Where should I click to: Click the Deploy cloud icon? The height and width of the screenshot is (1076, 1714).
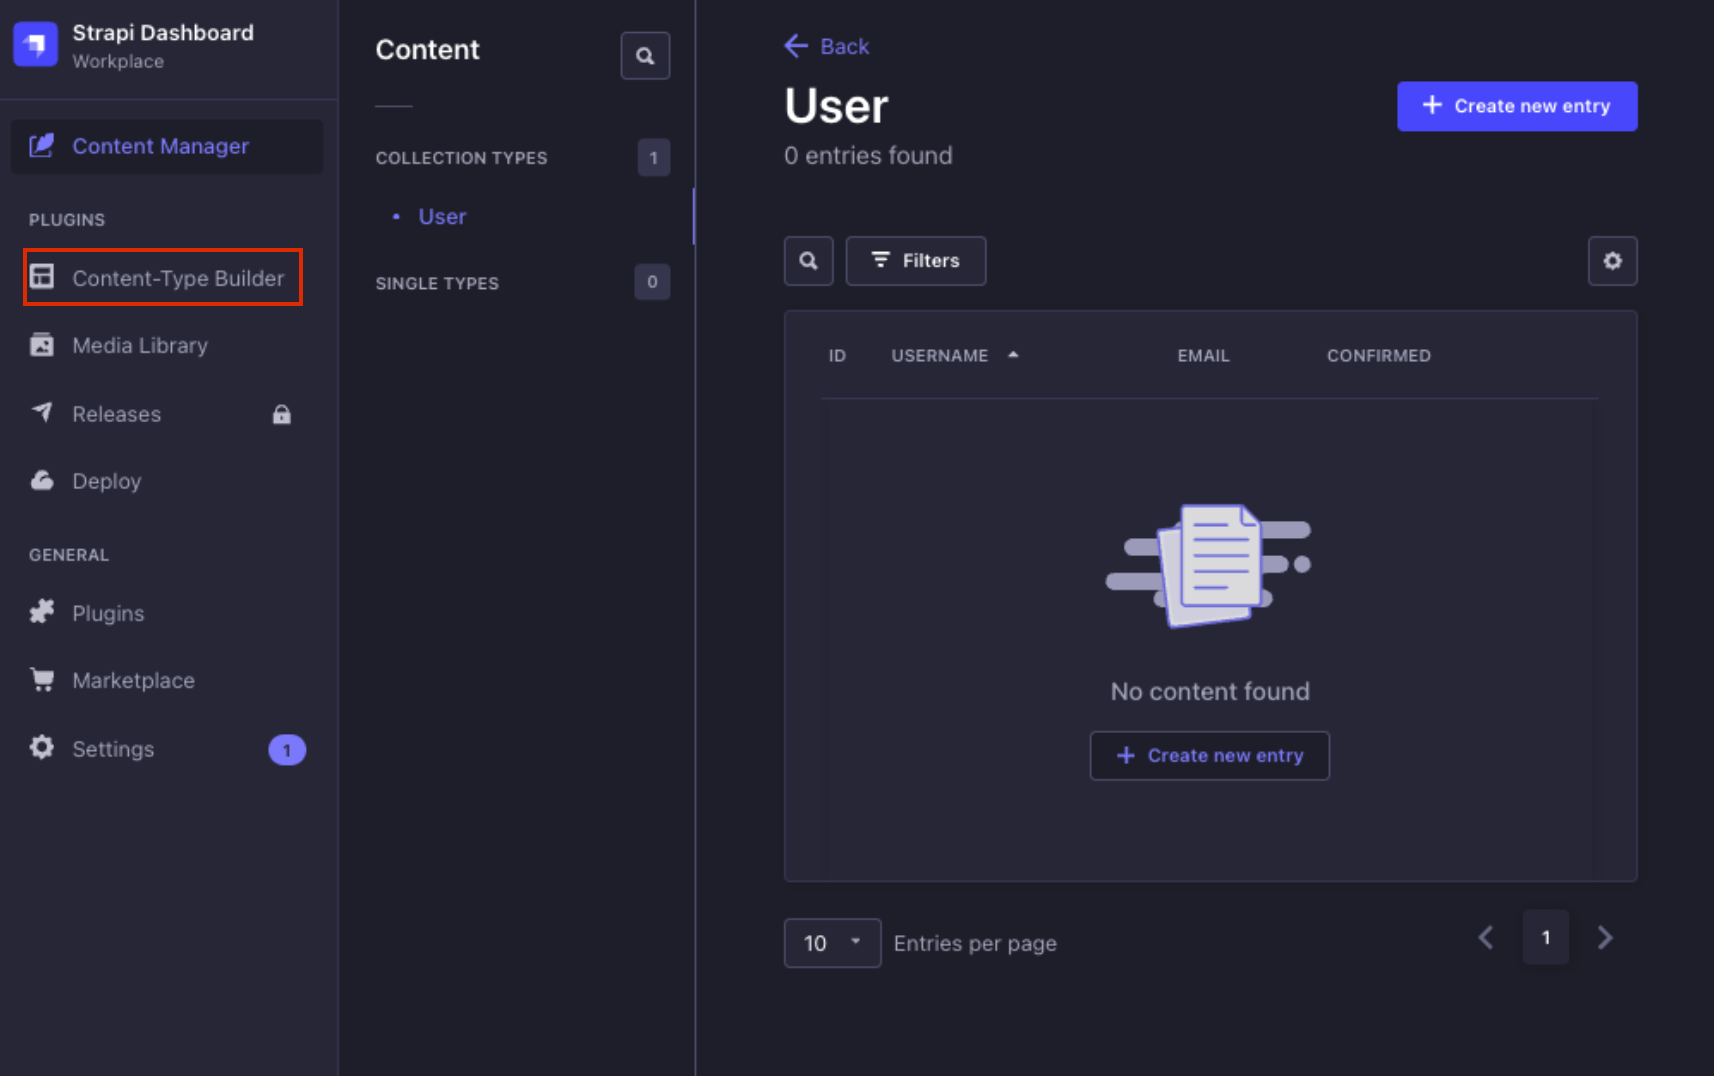(x=42, y=480)
